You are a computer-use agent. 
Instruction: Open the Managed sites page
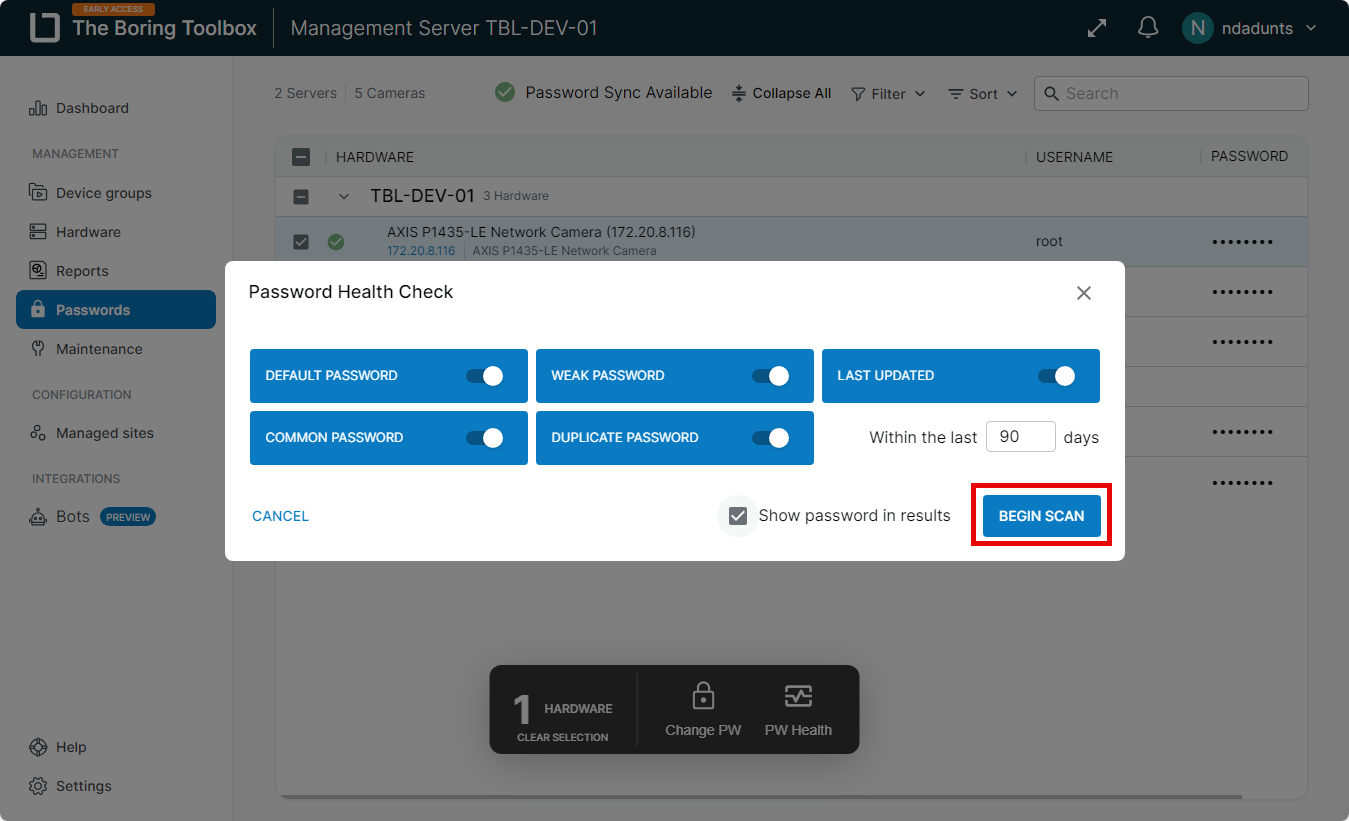104,433
